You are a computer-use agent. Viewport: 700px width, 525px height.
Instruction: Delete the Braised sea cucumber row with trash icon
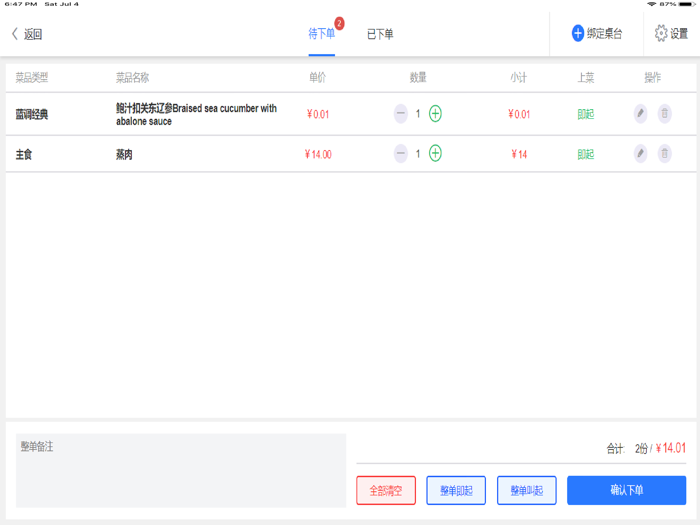tap(664, 113)
